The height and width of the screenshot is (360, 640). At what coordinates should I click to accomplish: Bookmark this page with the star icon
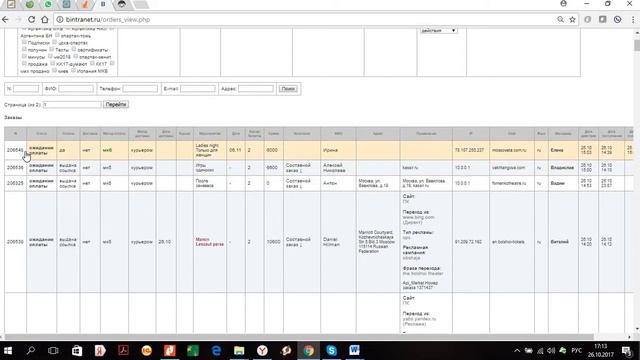572,19
